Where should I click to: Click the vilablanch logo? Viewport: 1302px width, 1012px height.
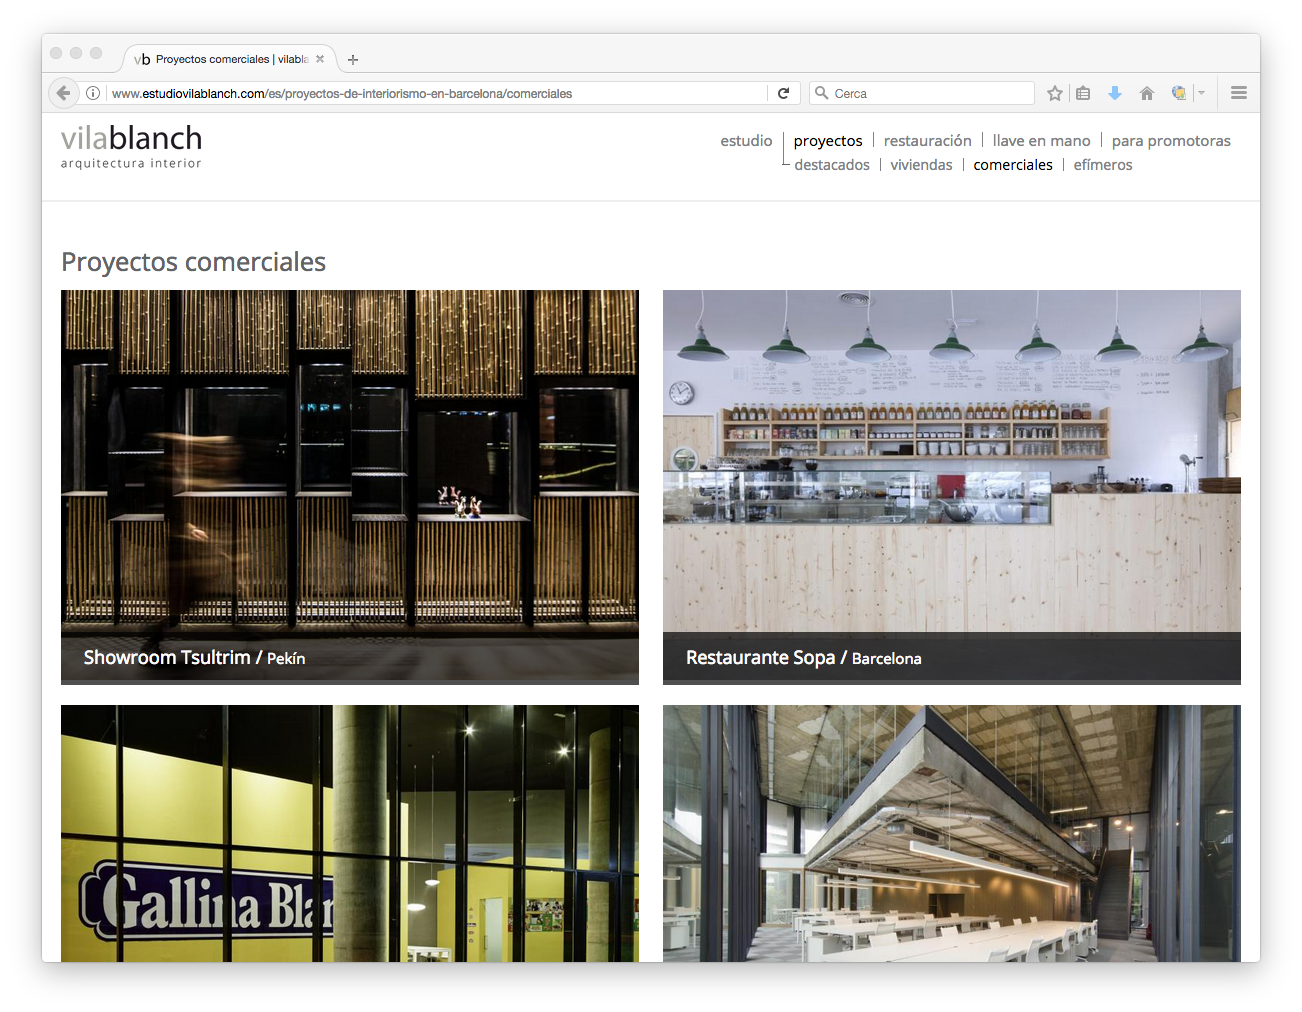(x=131, y=146)
